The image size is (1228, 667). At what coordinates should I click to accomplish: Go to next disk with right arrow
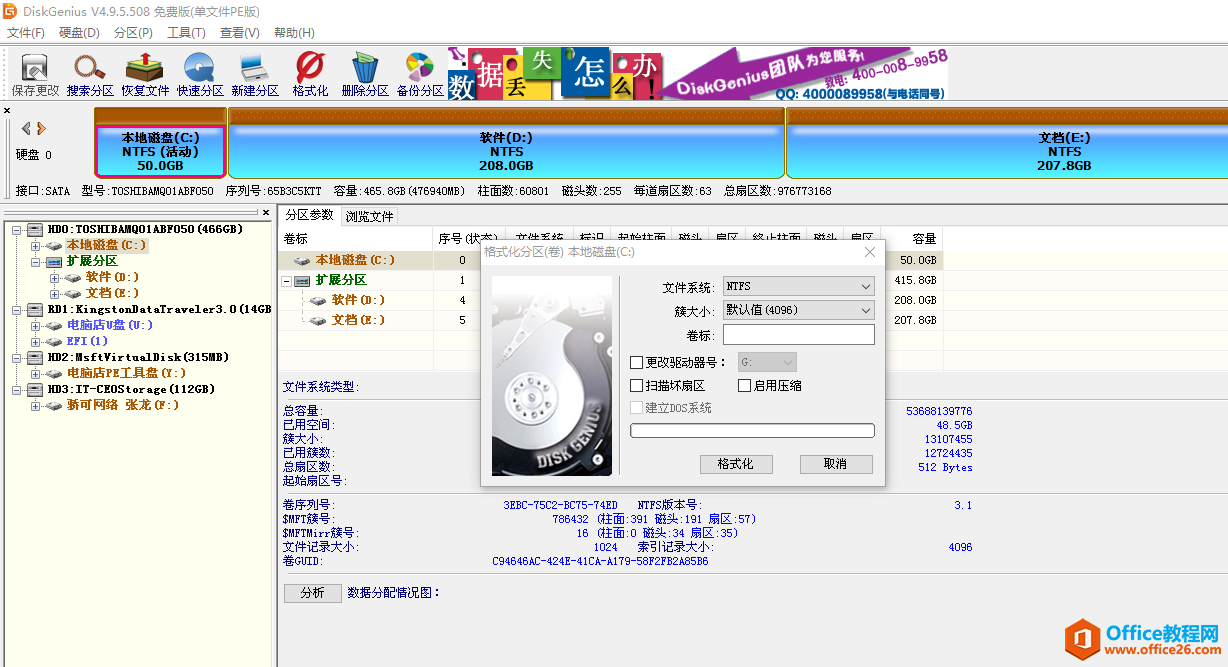click(41, 128)
